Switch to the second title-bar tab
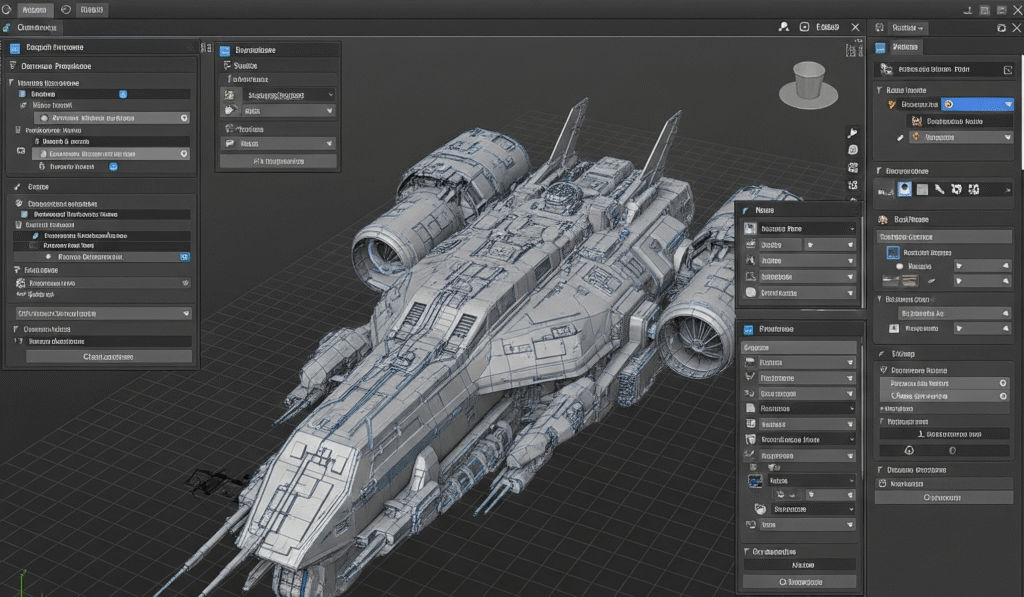 pyautogui.click(x=91, y=10)
